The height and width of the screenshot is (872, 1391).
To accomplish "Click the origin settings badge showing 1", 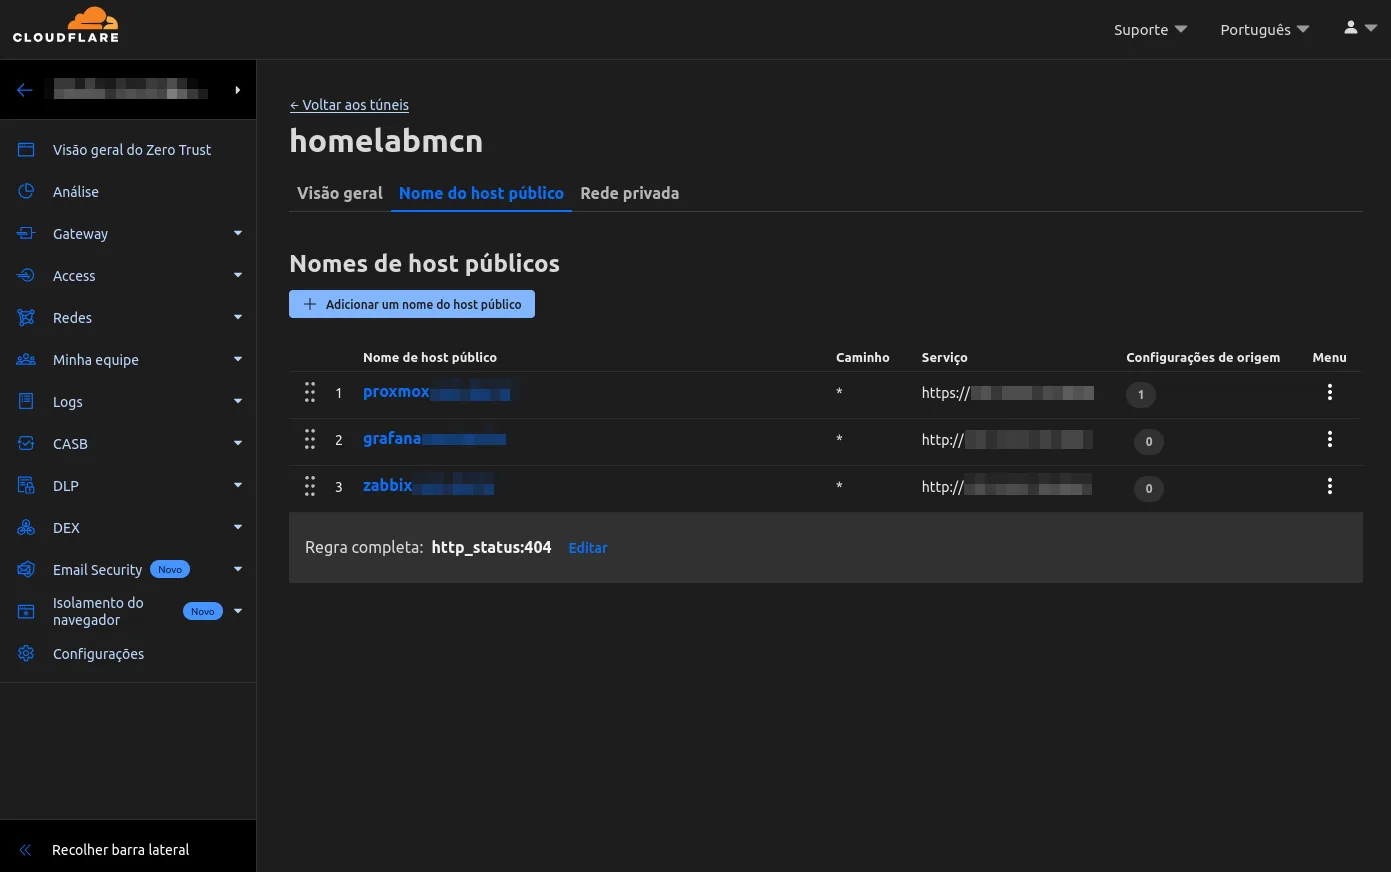I will tap(1141, 394).
